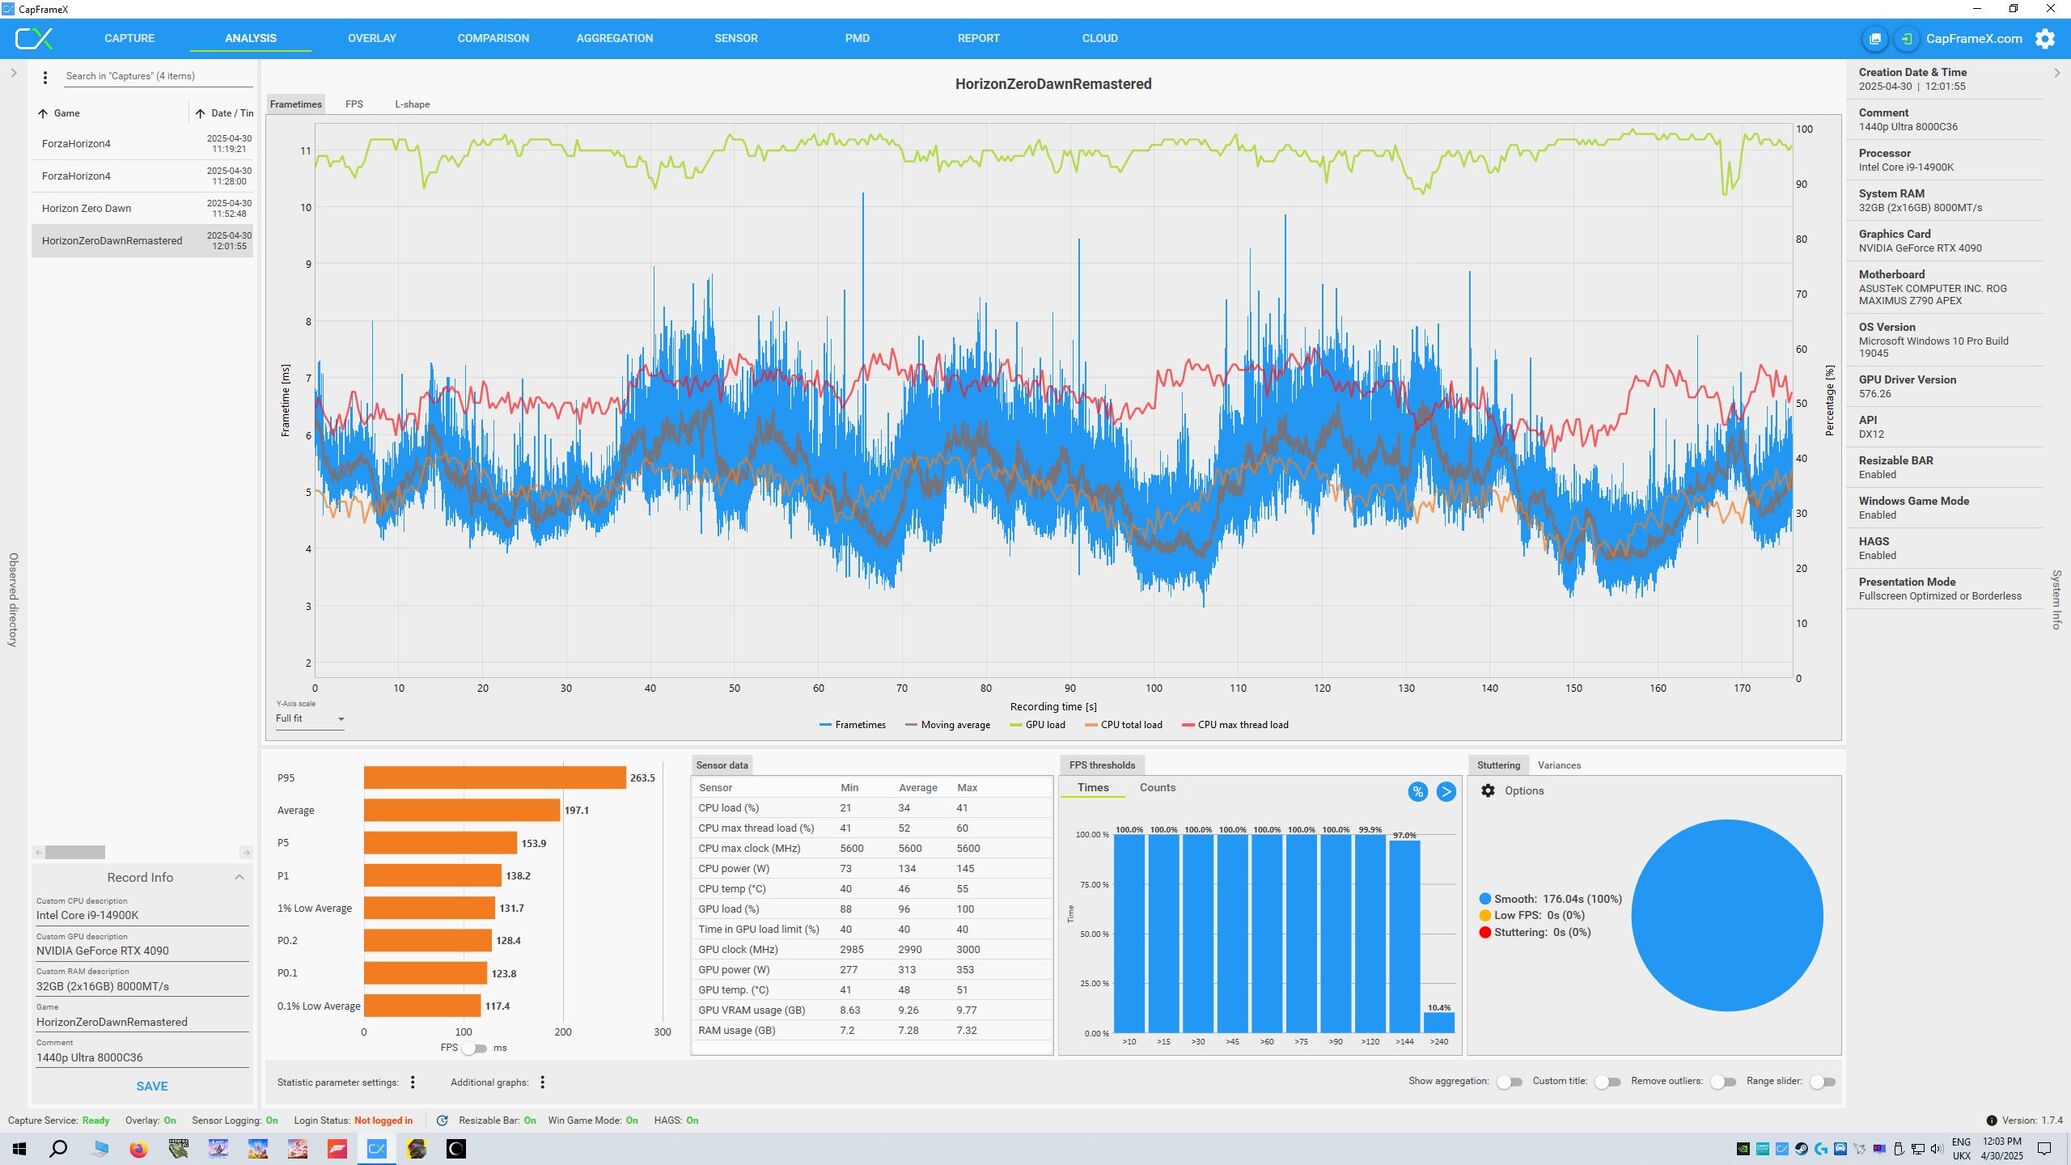Click the Search in Captures field
The image size is (2071, 1165).
(x=157, y=77)
